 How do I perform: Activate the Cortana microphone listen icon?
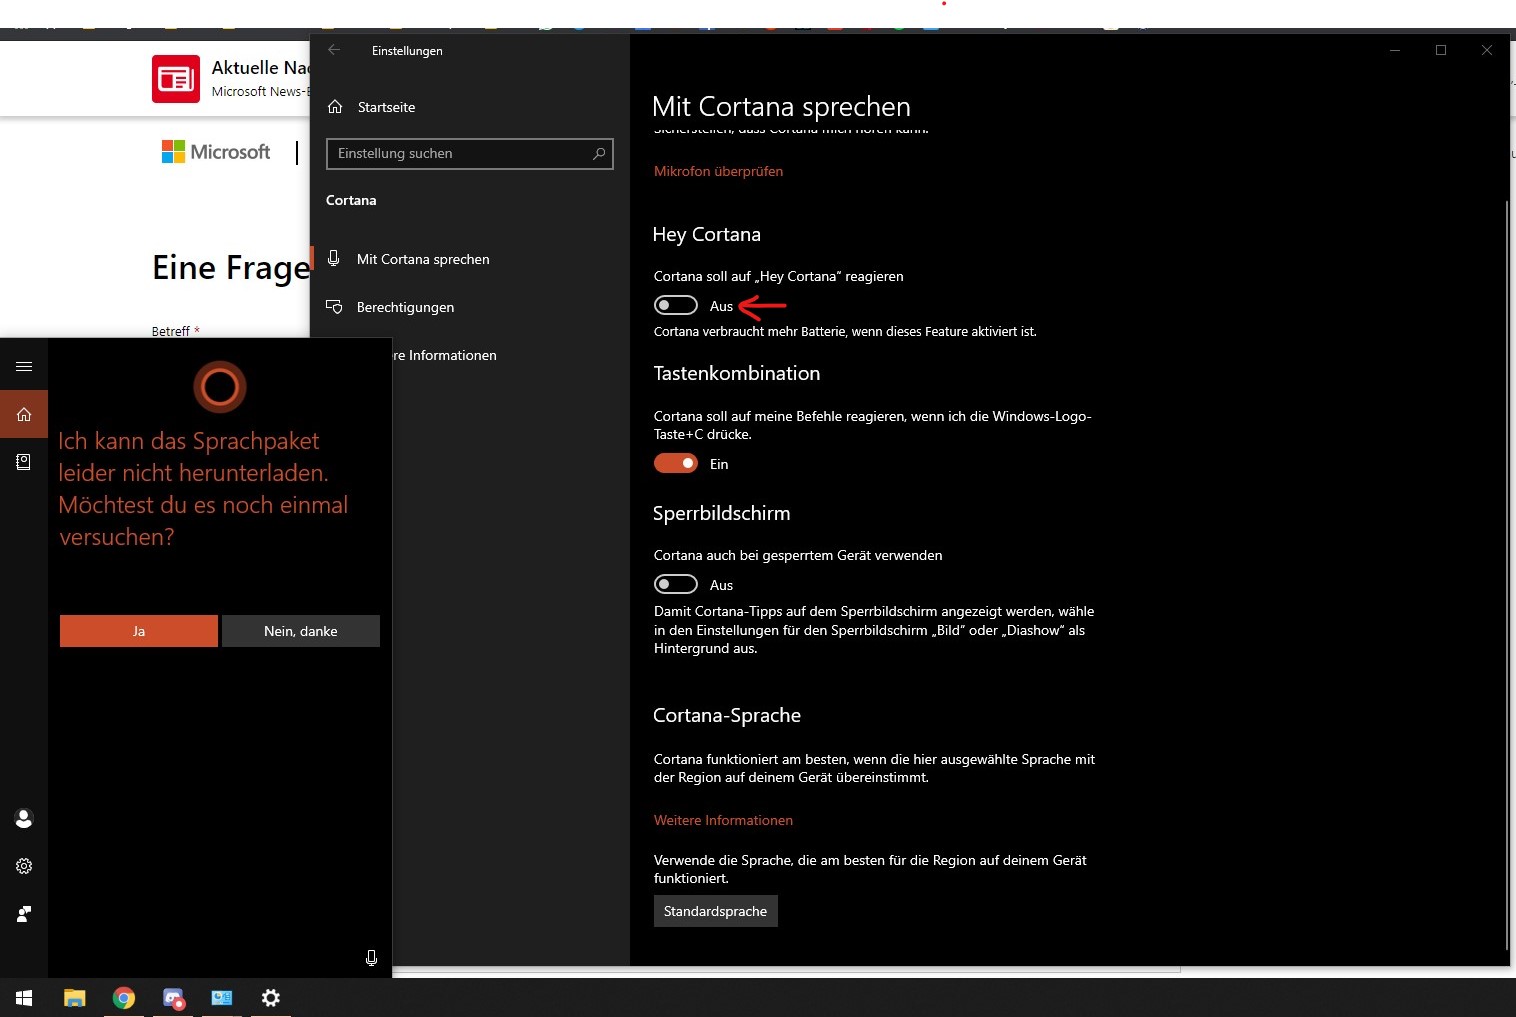(371, 957)
